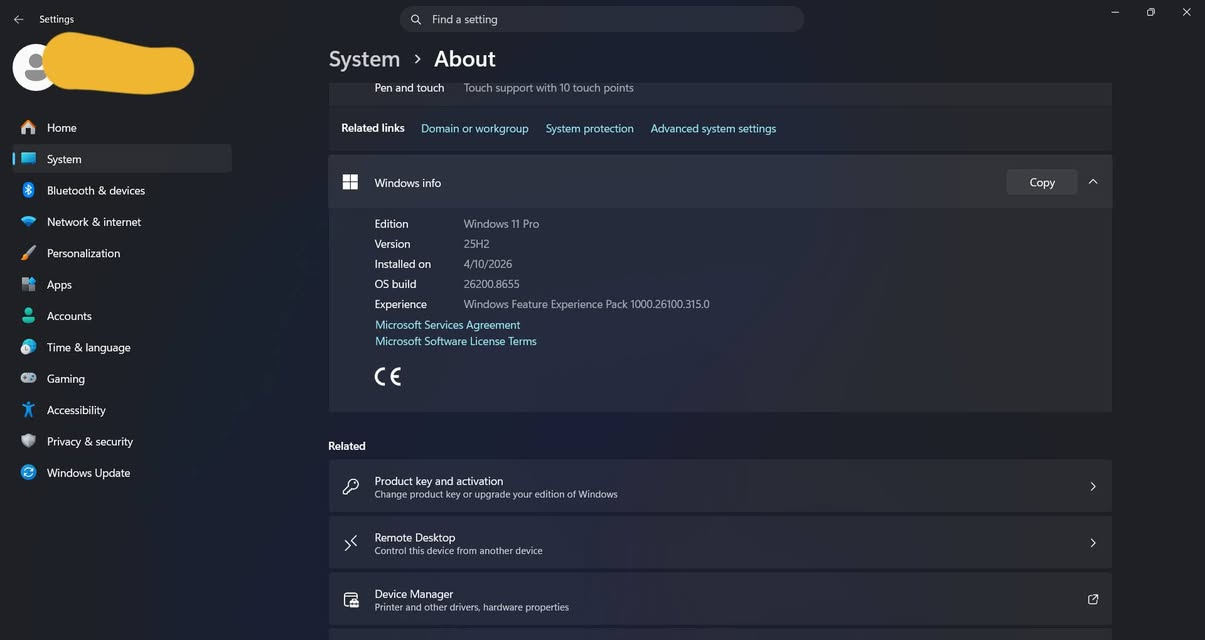
Task: Go to Network & internet settings
Action: 122,222
